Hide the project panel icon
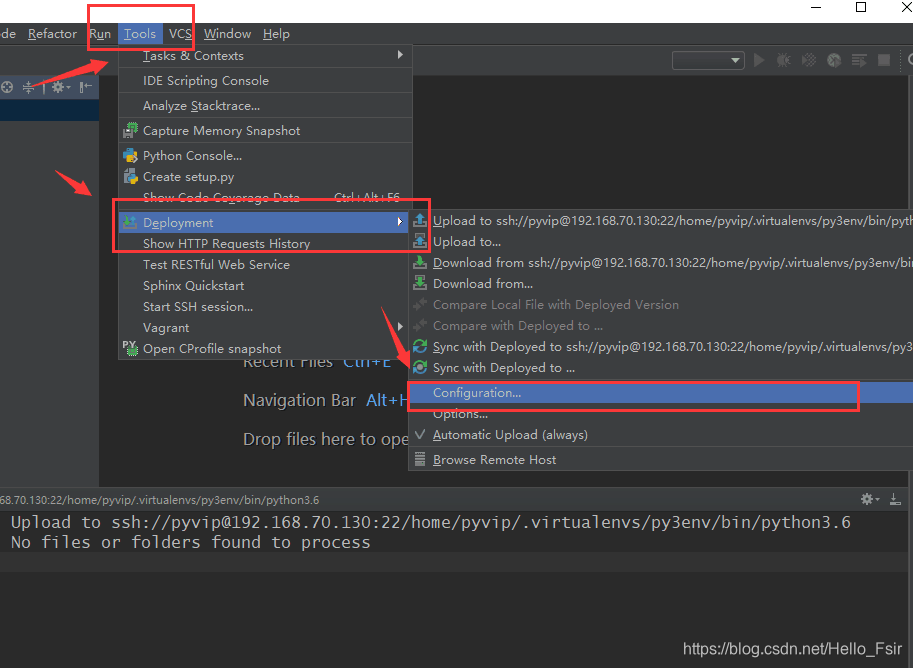This screenshot has height=668, width=913. (x=86, y=87)
